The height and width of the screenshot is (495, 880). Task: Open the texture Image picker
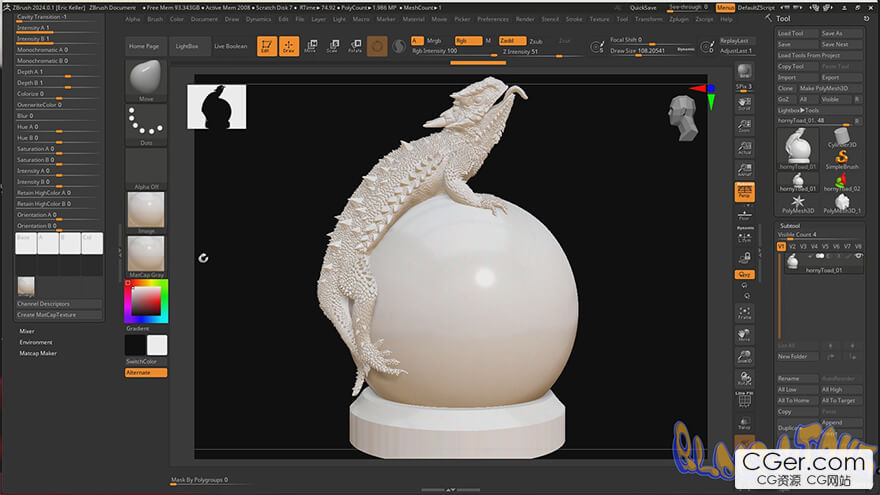(146, 212)
